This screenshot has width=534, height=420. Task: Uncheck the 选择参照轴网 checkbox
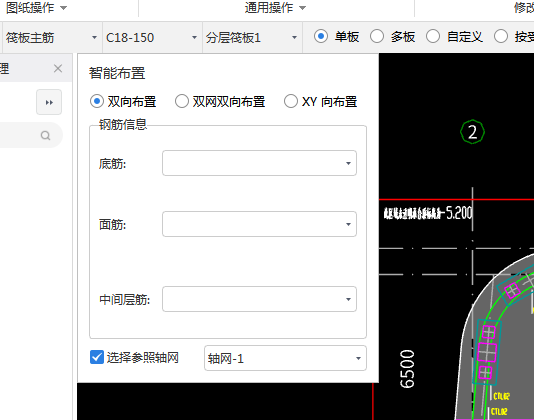(x=97, y=357)
